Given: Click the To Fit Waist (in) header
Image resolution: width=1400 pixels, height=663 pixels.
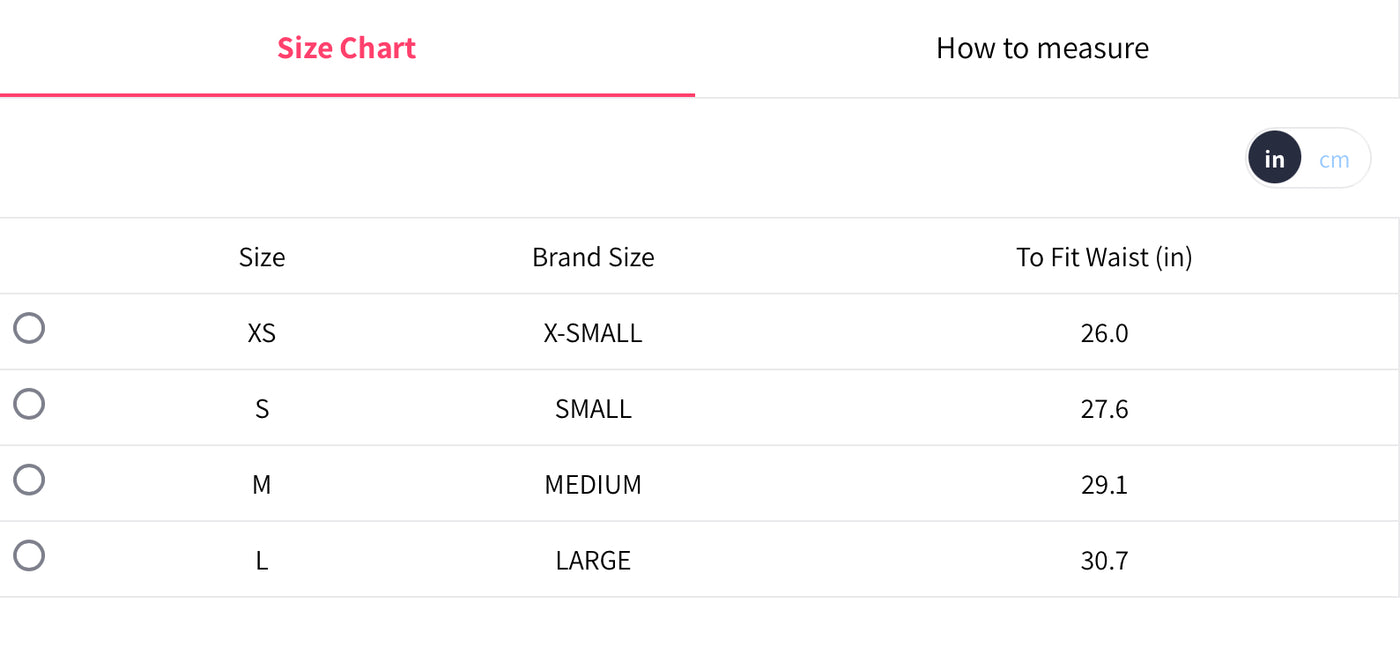Looking at the screenshot, I should pyautogui.click(x=1104, y=257).
